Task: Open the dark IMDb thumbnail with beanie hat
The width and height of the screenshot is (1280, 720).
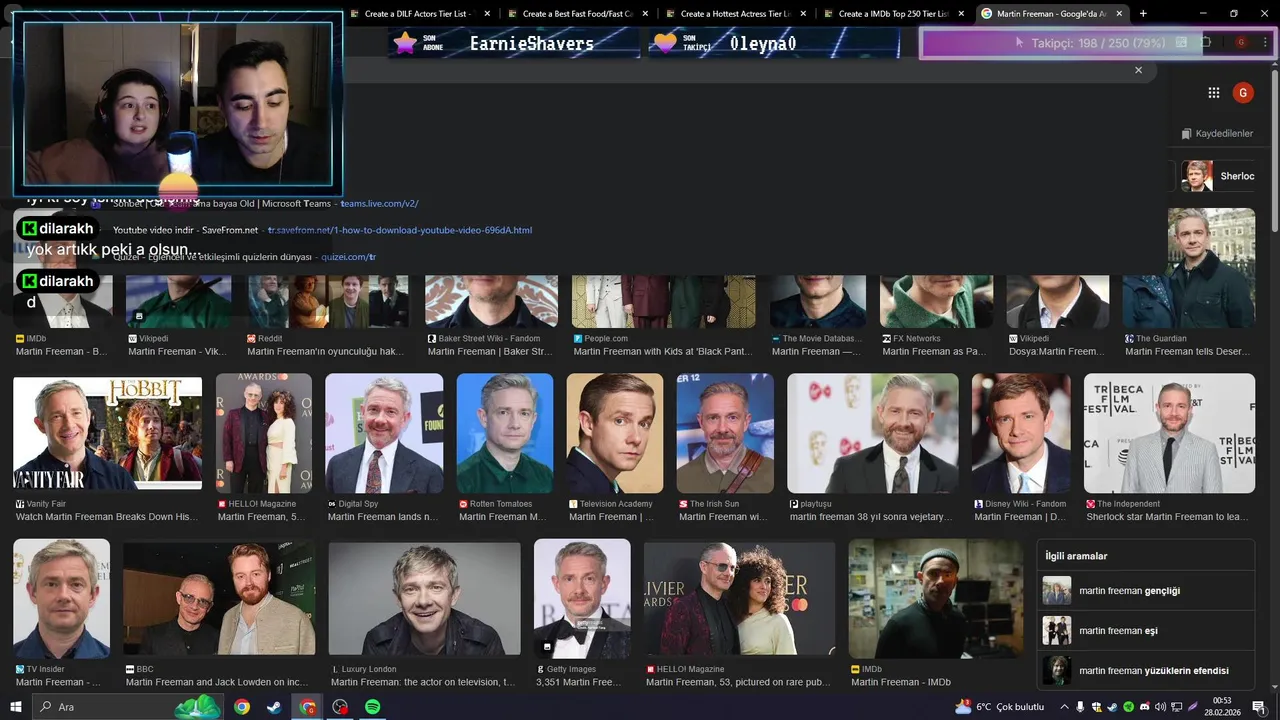Action: (936, 598)
